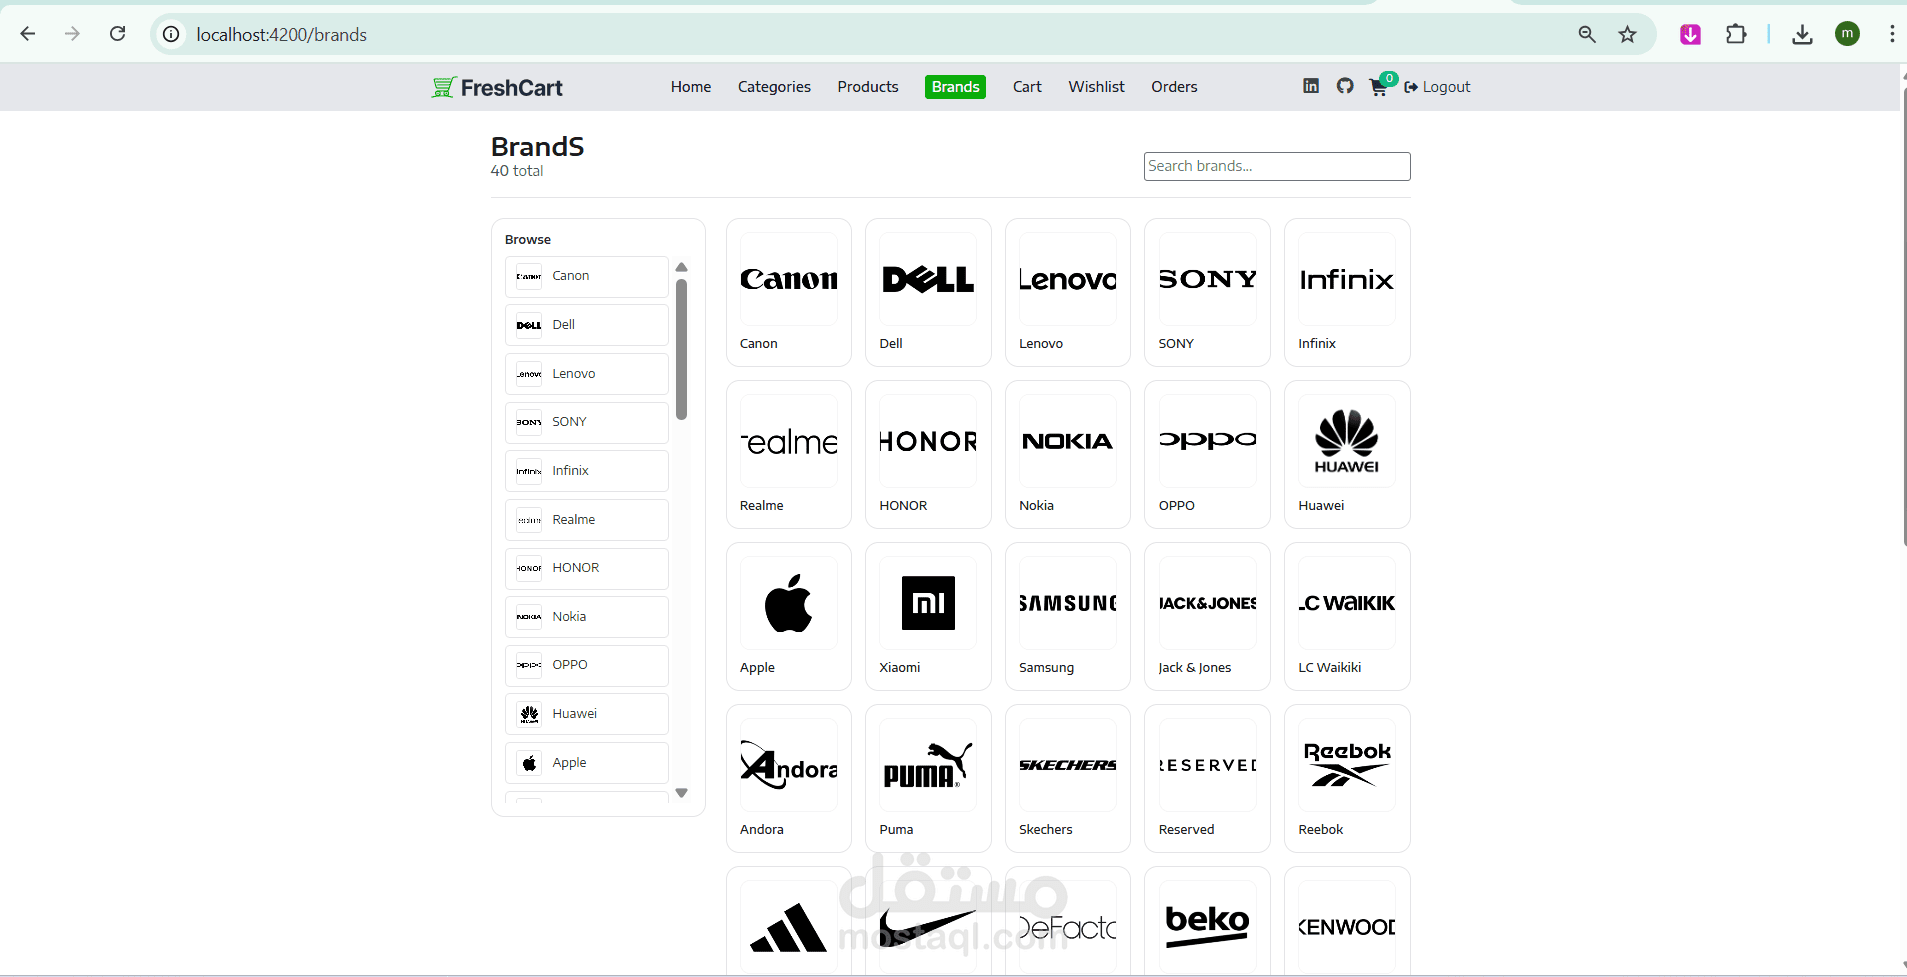Focus the Search brands input field
The height and width of the screenshot is (977, 1907).
(1277, 166)
